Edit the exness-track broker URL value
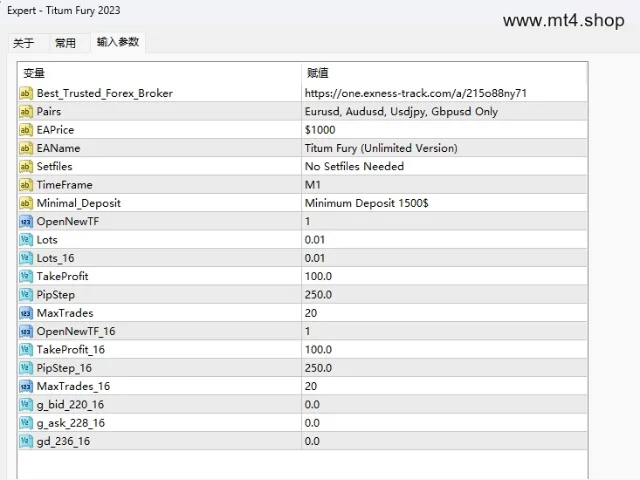 click(x=444, y=93)
